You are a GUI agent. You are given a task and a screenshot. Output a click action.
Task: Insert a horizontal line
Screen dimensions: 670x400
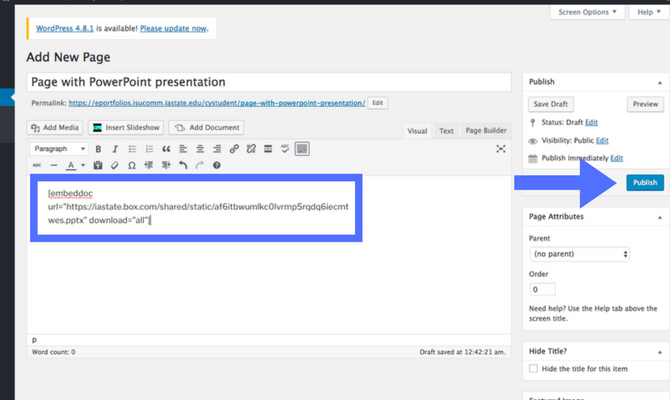click(54, 165)
